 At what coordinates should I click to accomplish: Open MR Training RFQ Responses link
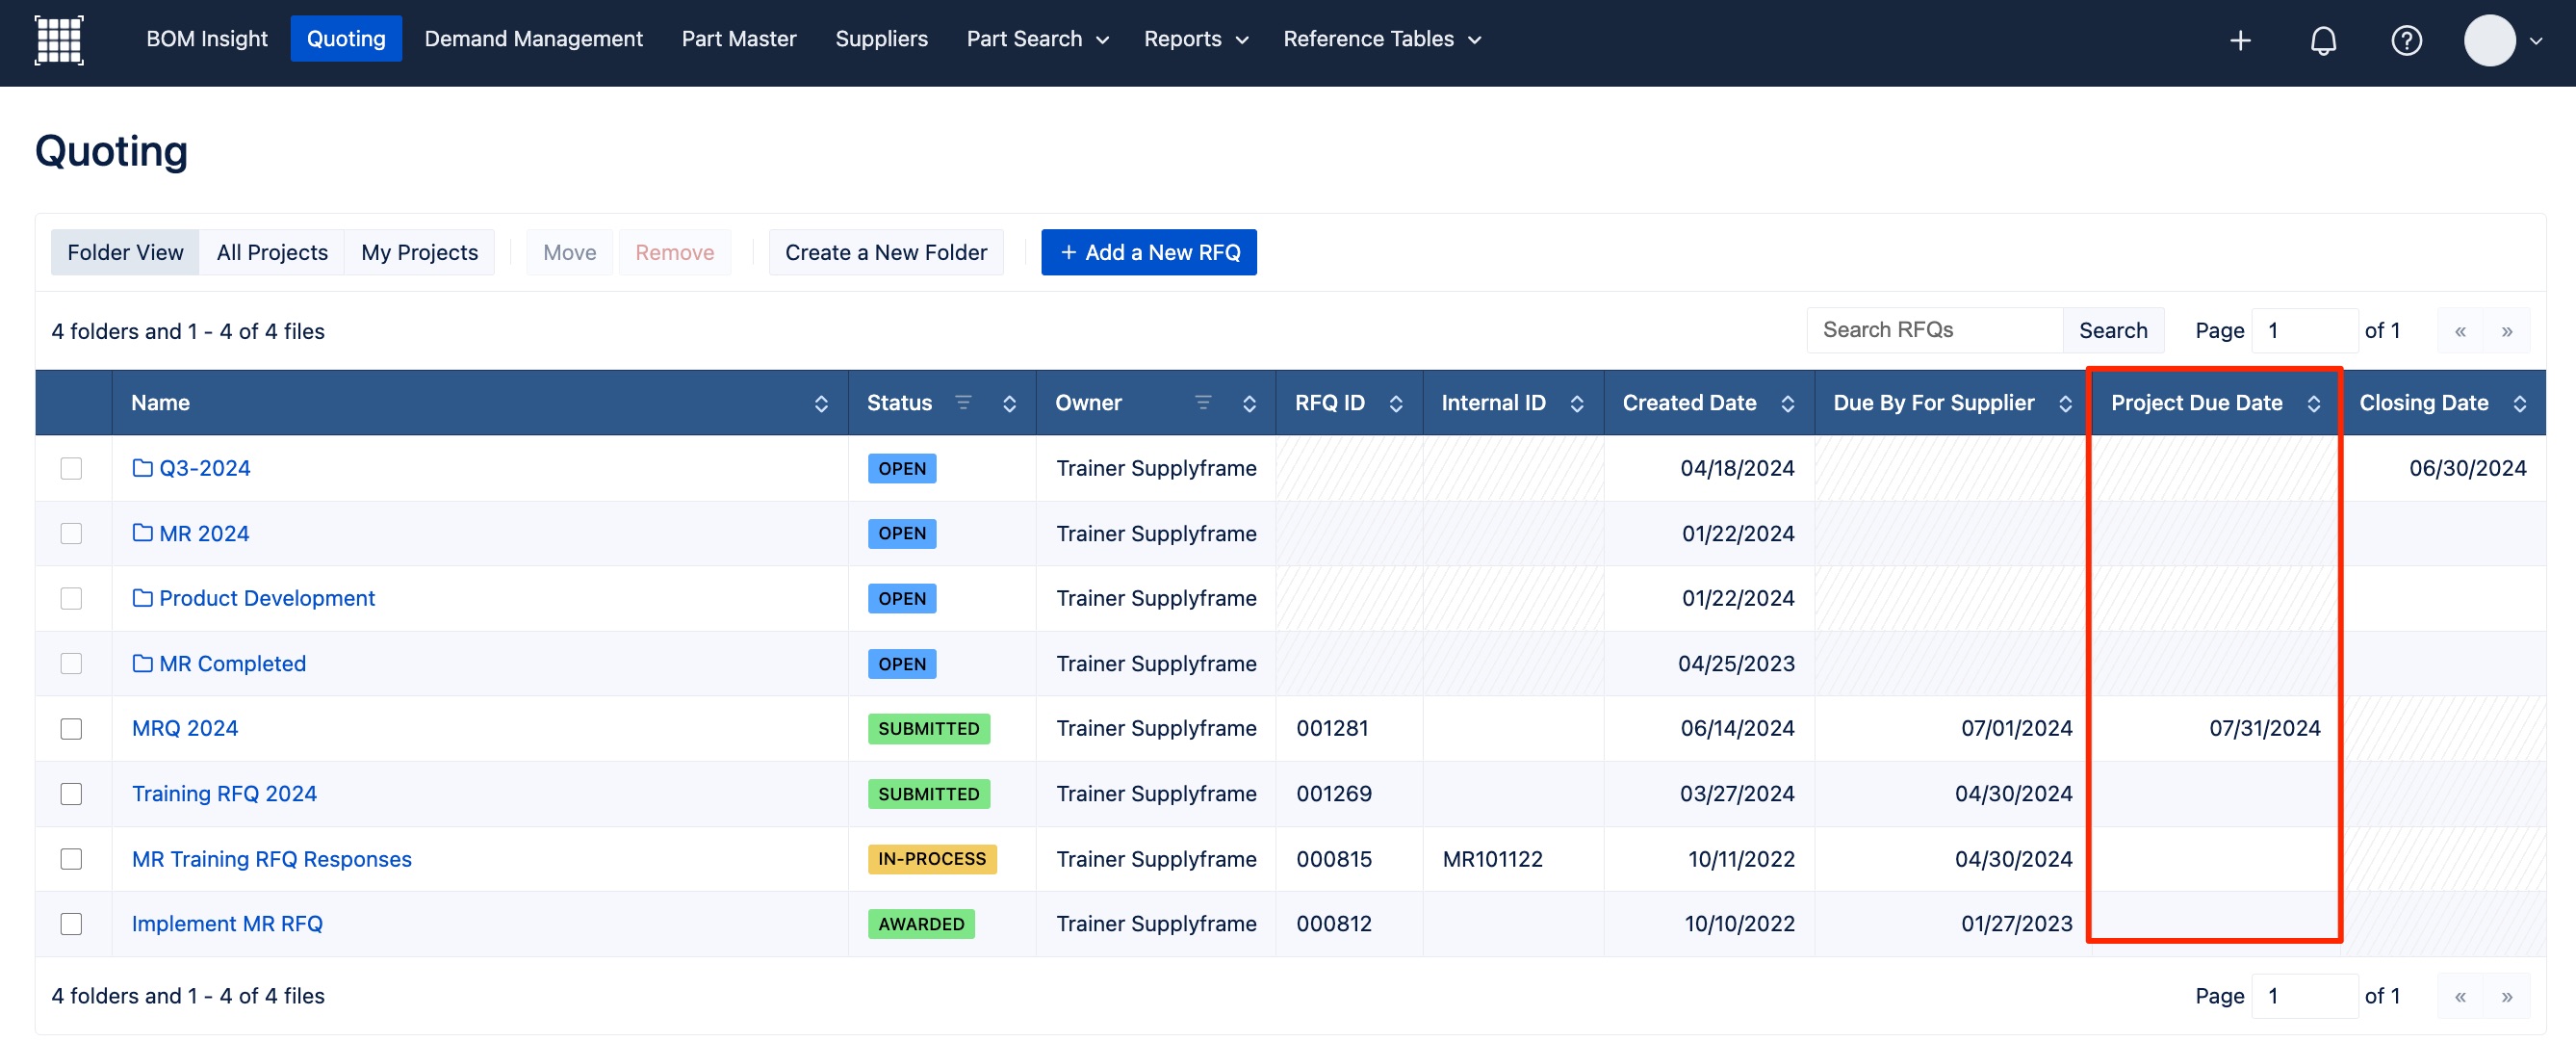click(271, 859)
